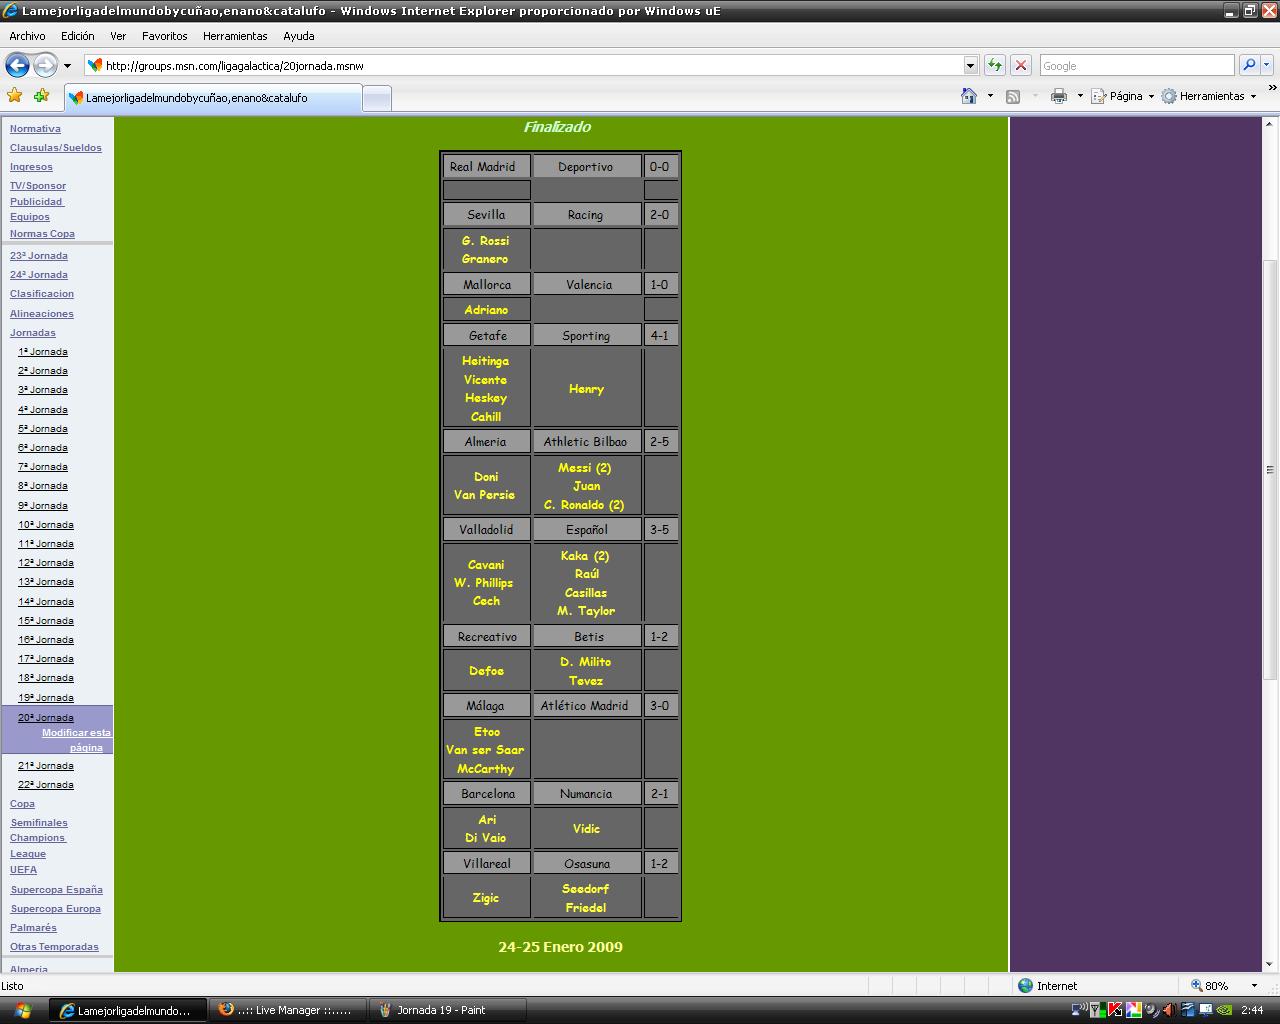Switch to Live Manager Firefox taskbar button
1280x1024 pixels.
tap(286, 1010)
